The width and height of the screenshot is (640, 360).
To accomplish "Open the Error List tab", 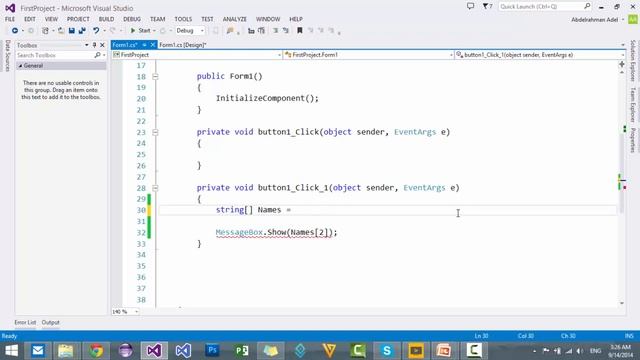I will tap(25, 322).
